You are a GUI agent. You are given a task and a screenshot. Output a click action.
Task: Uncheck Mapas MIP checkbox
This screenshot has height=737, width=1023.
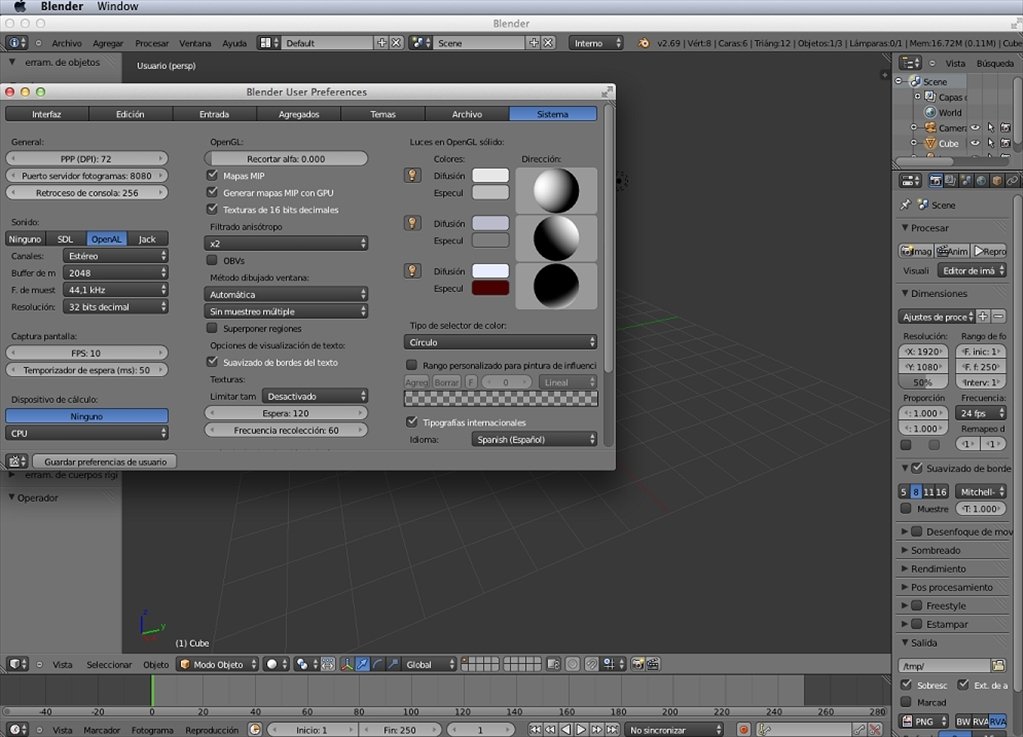pos(212,175)
